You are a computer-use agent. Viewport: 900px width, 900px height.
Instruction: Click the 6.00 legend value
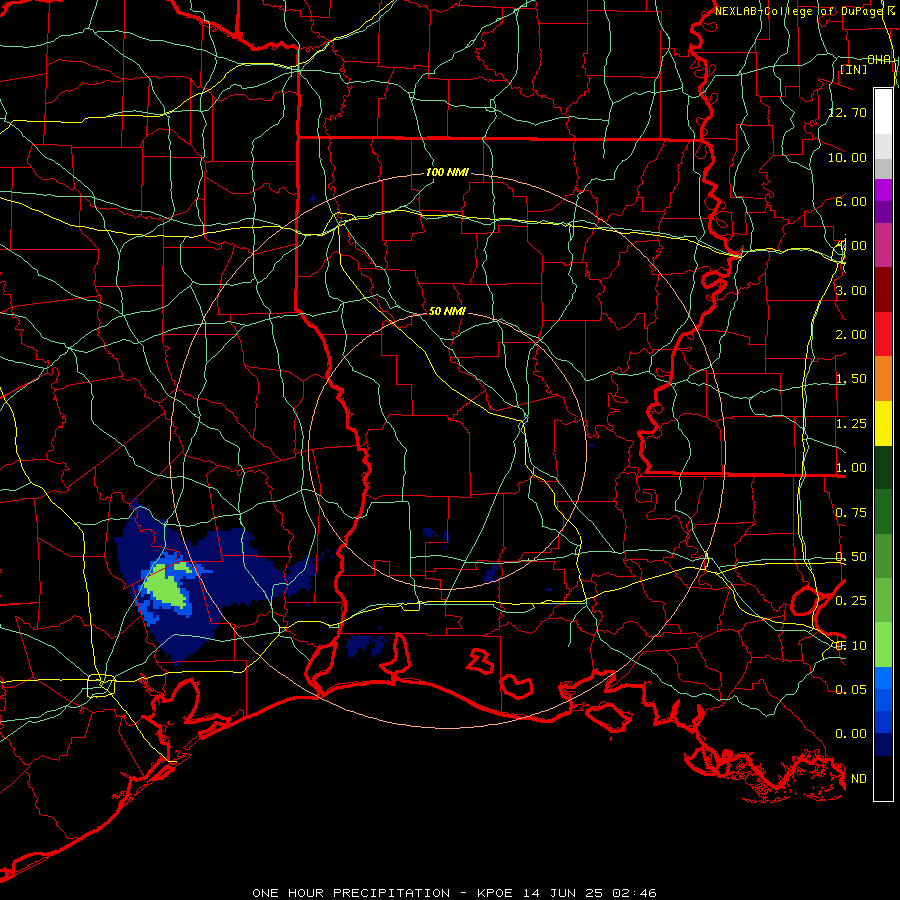click(851, 201)
